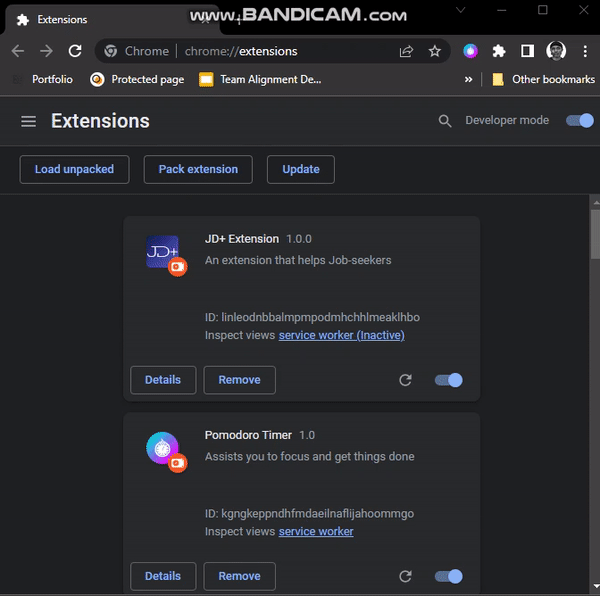Click the Load unpacked button
600x596 pixels.
[74, 169]
